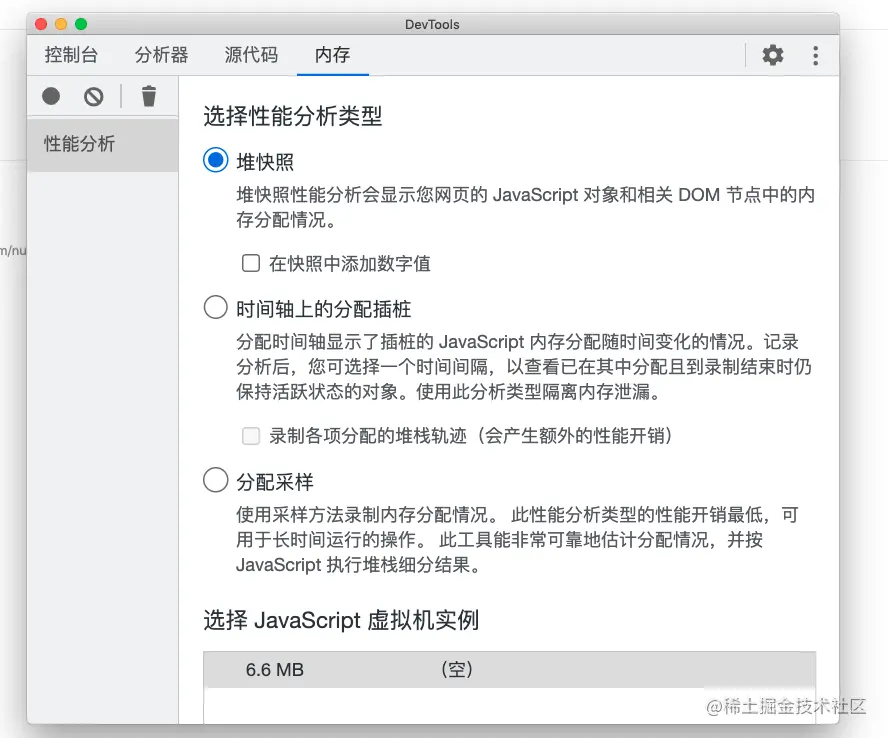Click the 堆快照 label text

265,162
